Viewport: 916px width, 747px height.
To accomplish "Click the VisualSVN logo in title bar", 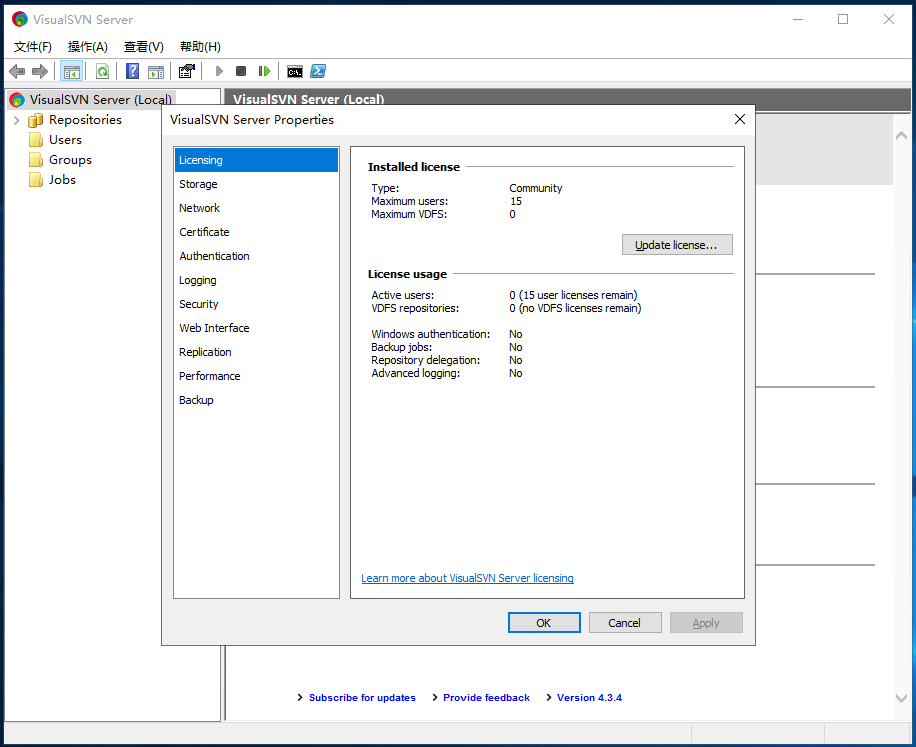I will [x=20, y=19].
